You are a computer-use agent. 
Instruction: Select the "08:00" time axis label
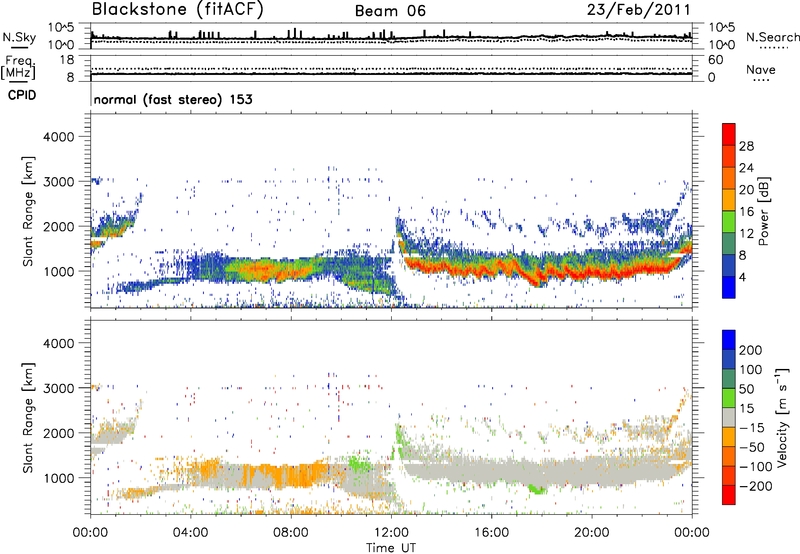[291, 533]
